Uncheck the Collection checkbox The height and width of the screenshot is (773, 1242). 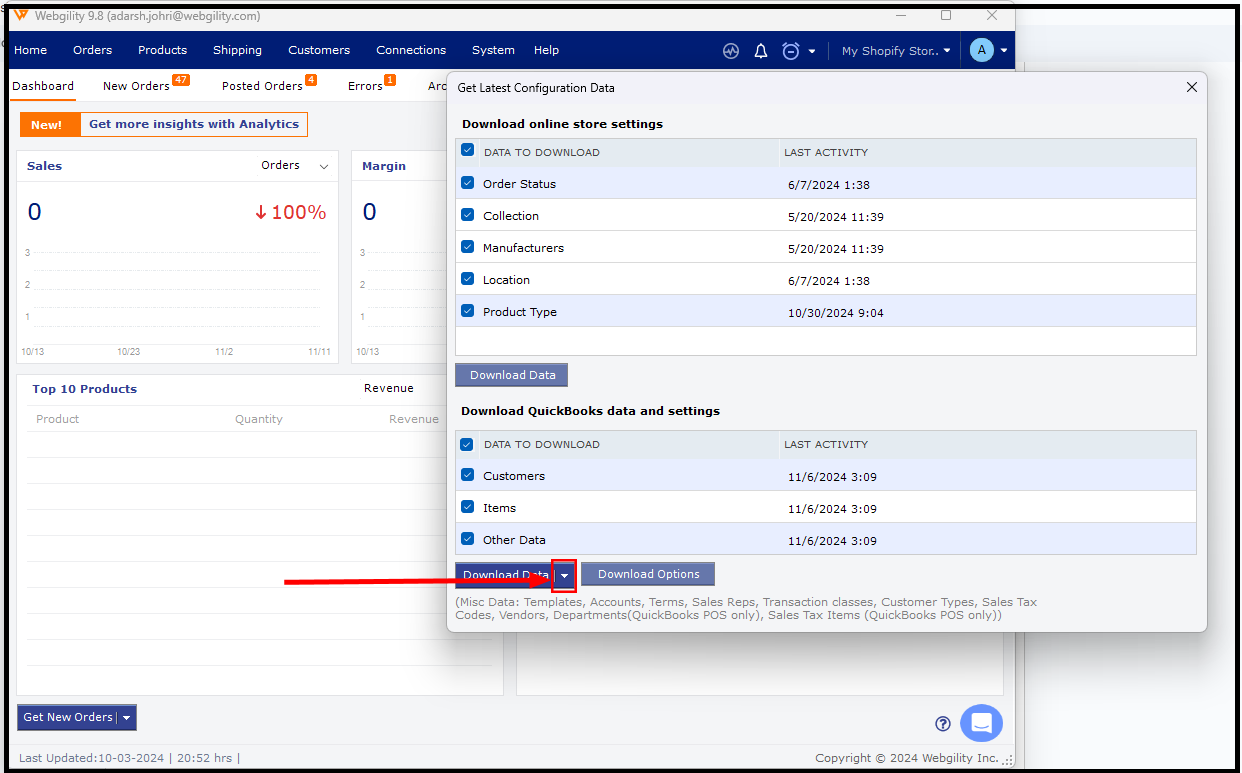[467, 215]
